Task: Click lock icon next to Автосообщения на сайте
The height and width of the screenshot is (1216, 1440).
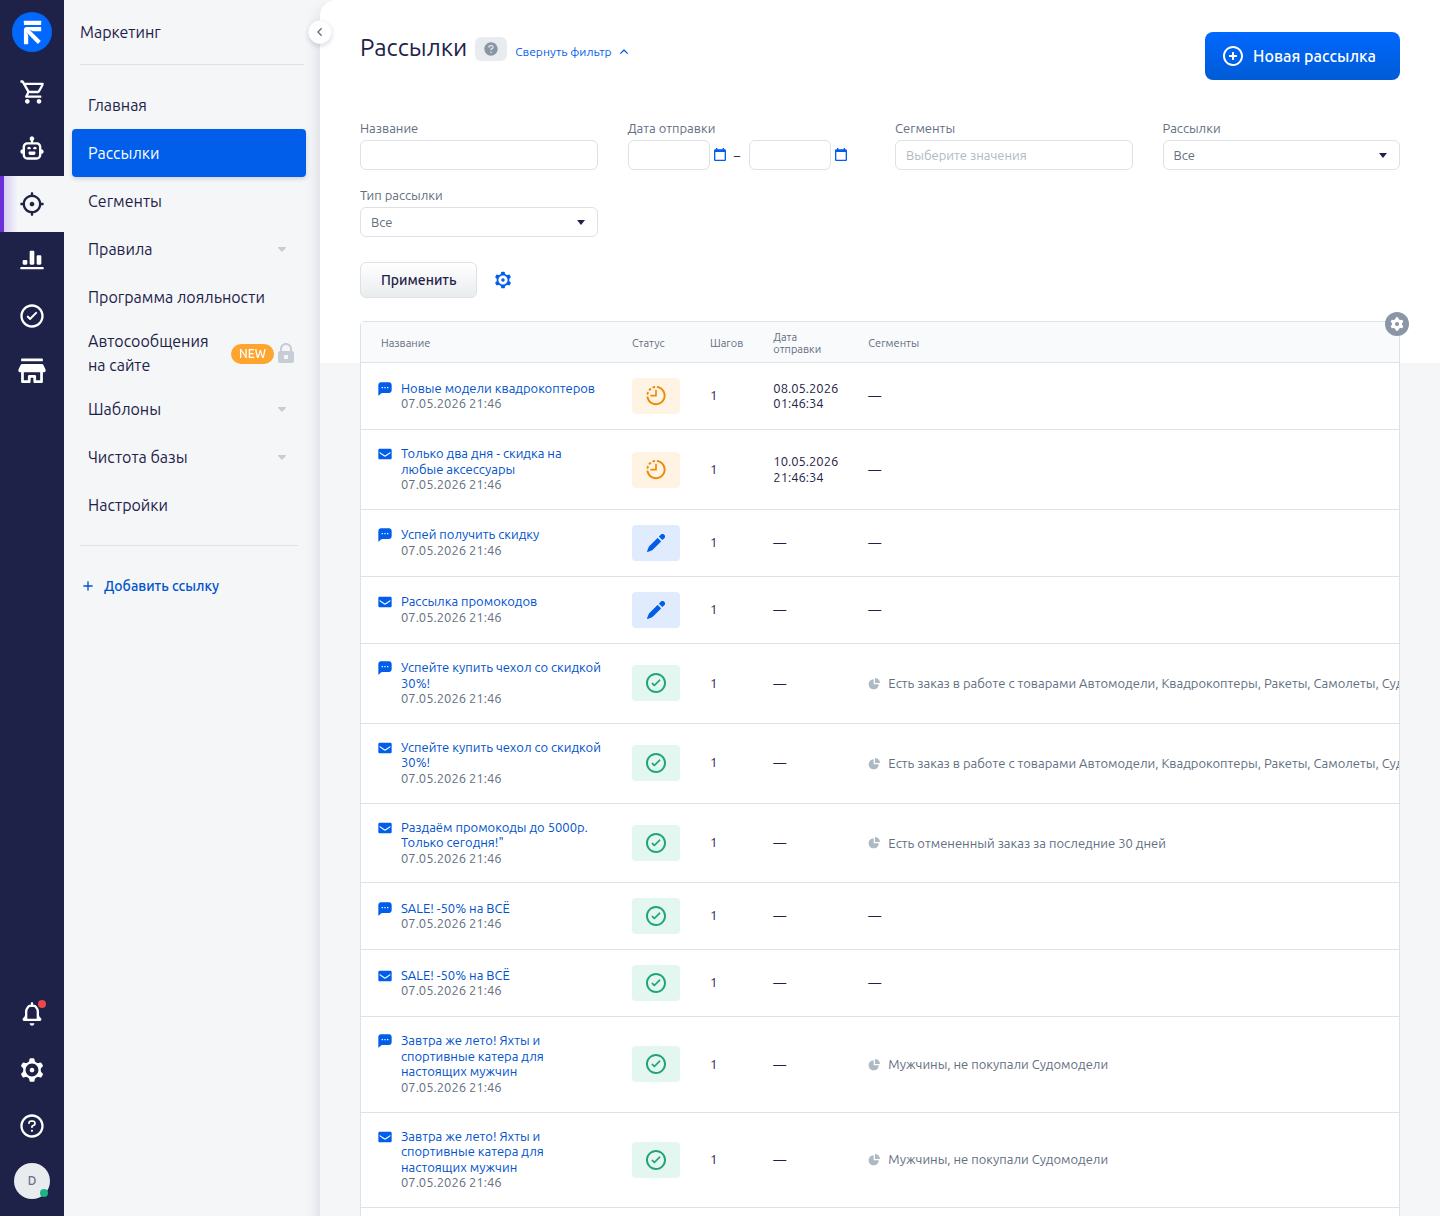Action: coord(286,352)
